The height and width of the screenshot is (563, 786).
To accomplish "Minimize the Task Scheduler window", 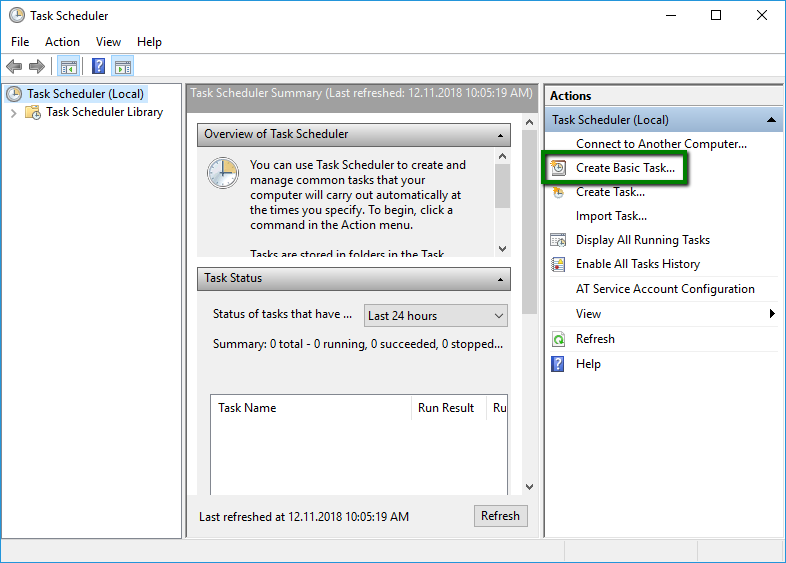I will click(671, 15).
